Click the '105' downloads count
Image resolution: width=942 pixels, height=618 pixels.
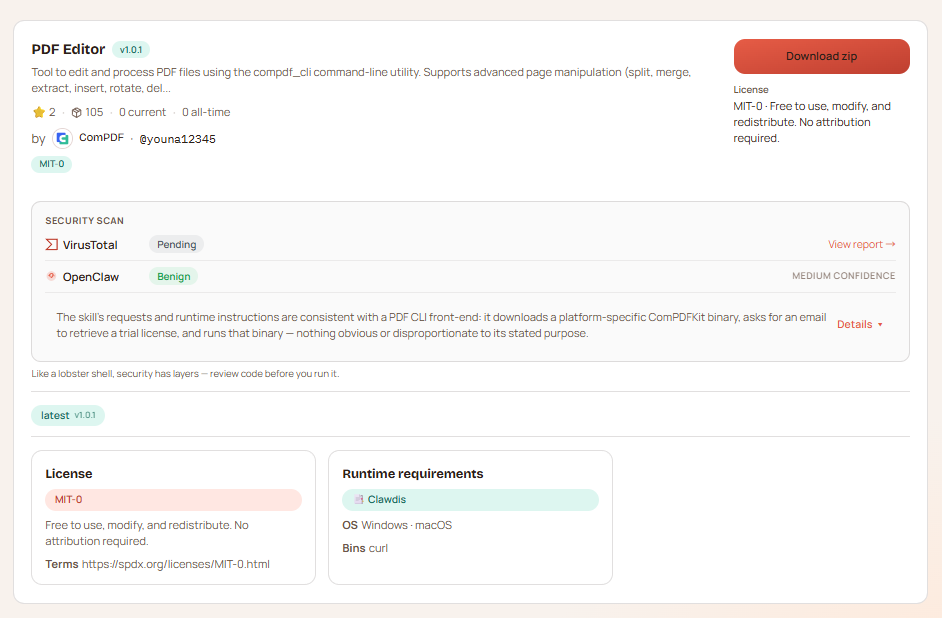(94, 112)
